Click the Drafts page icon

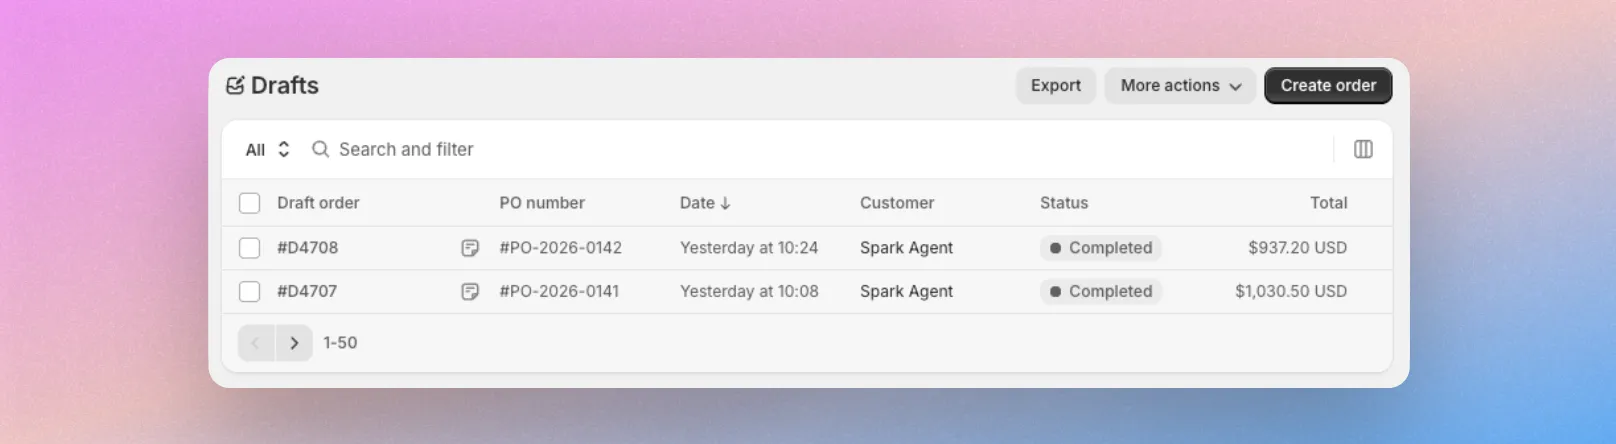click(x=235, y=86)
